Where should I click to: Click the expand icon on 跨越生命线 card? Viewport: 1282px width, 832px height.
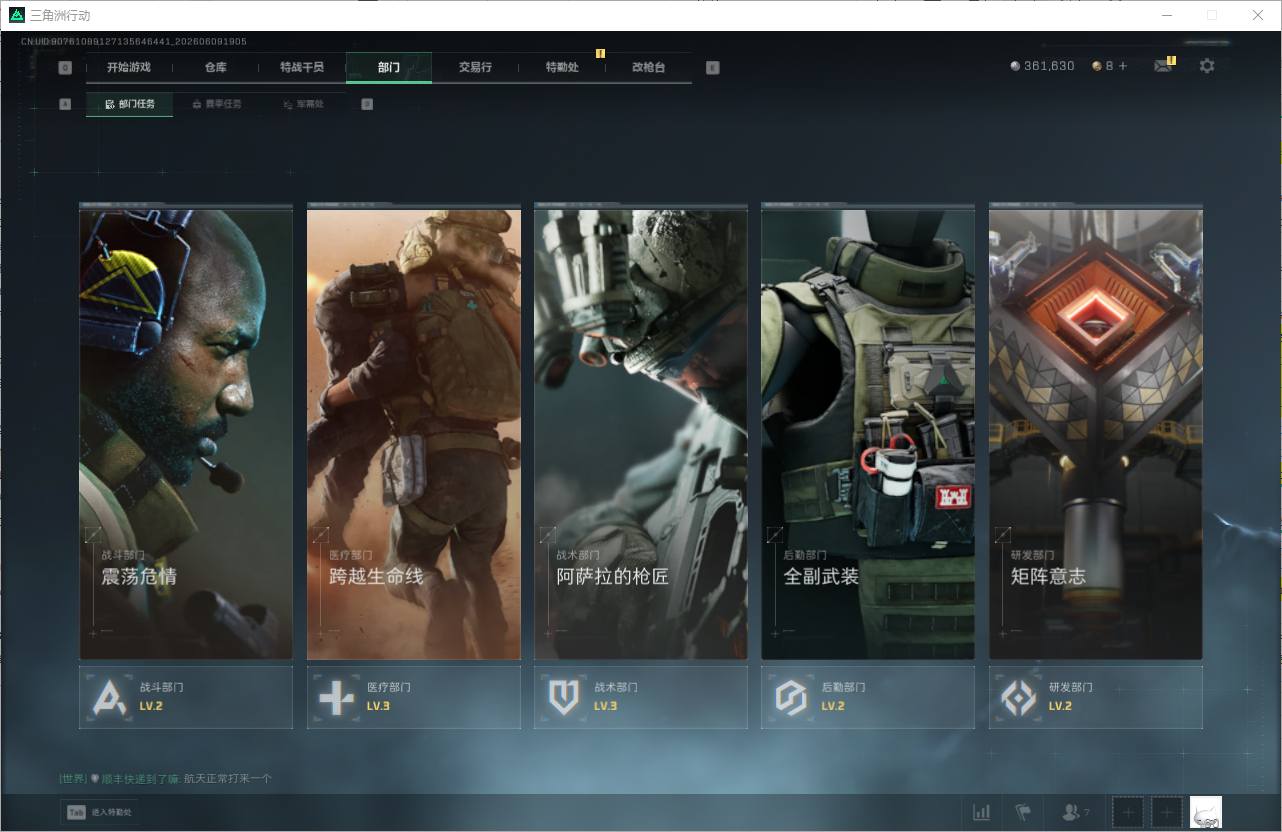click(321, 535)
